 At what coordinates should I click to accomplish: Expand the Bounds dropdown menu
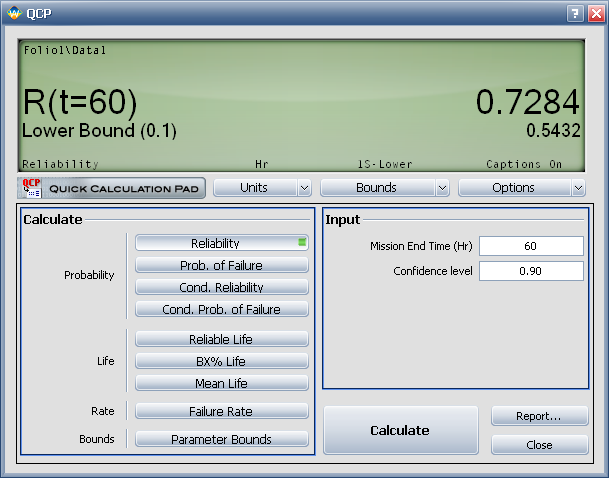pyautogui.click(x=384, y=187)
